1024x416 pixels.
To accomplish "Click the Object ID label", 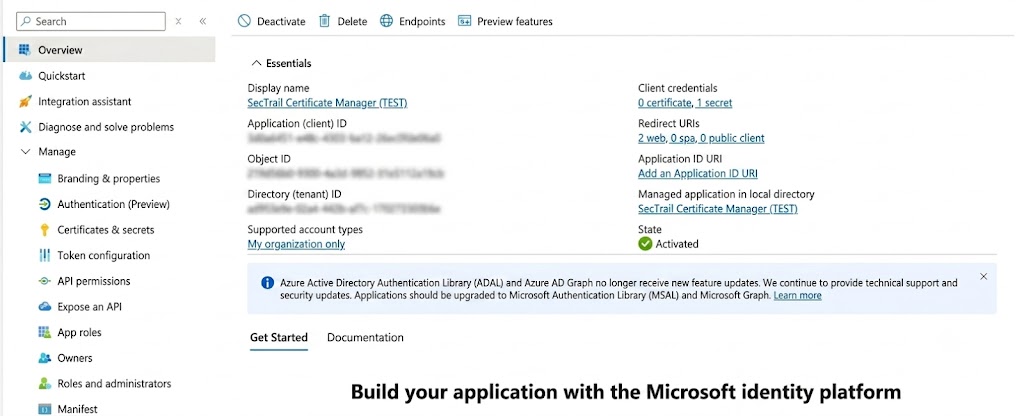I will (269, 159).
